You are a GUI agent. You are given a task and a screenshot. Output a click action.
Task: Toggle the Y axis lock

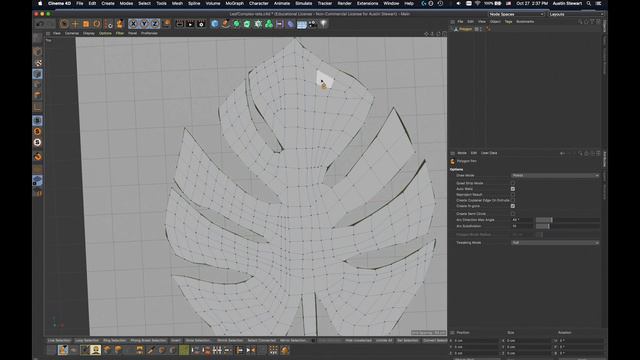coord(144,24)
